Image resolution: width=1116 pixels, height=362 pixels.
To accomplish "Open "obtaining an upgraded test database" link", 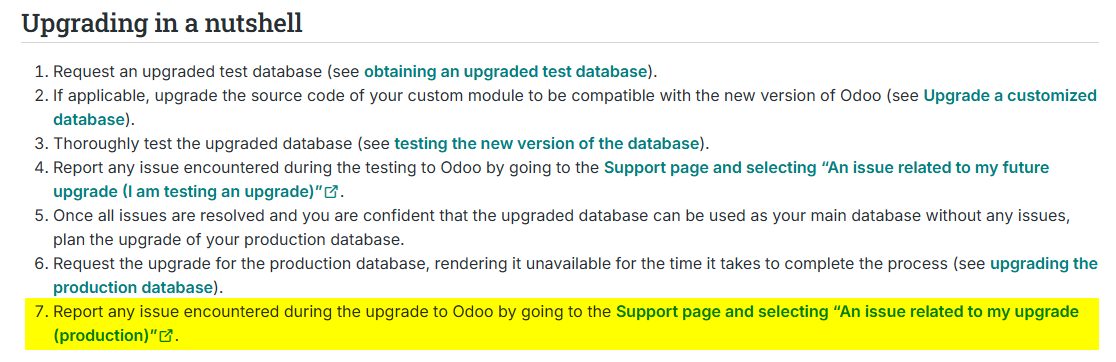I will coord(505,71).
